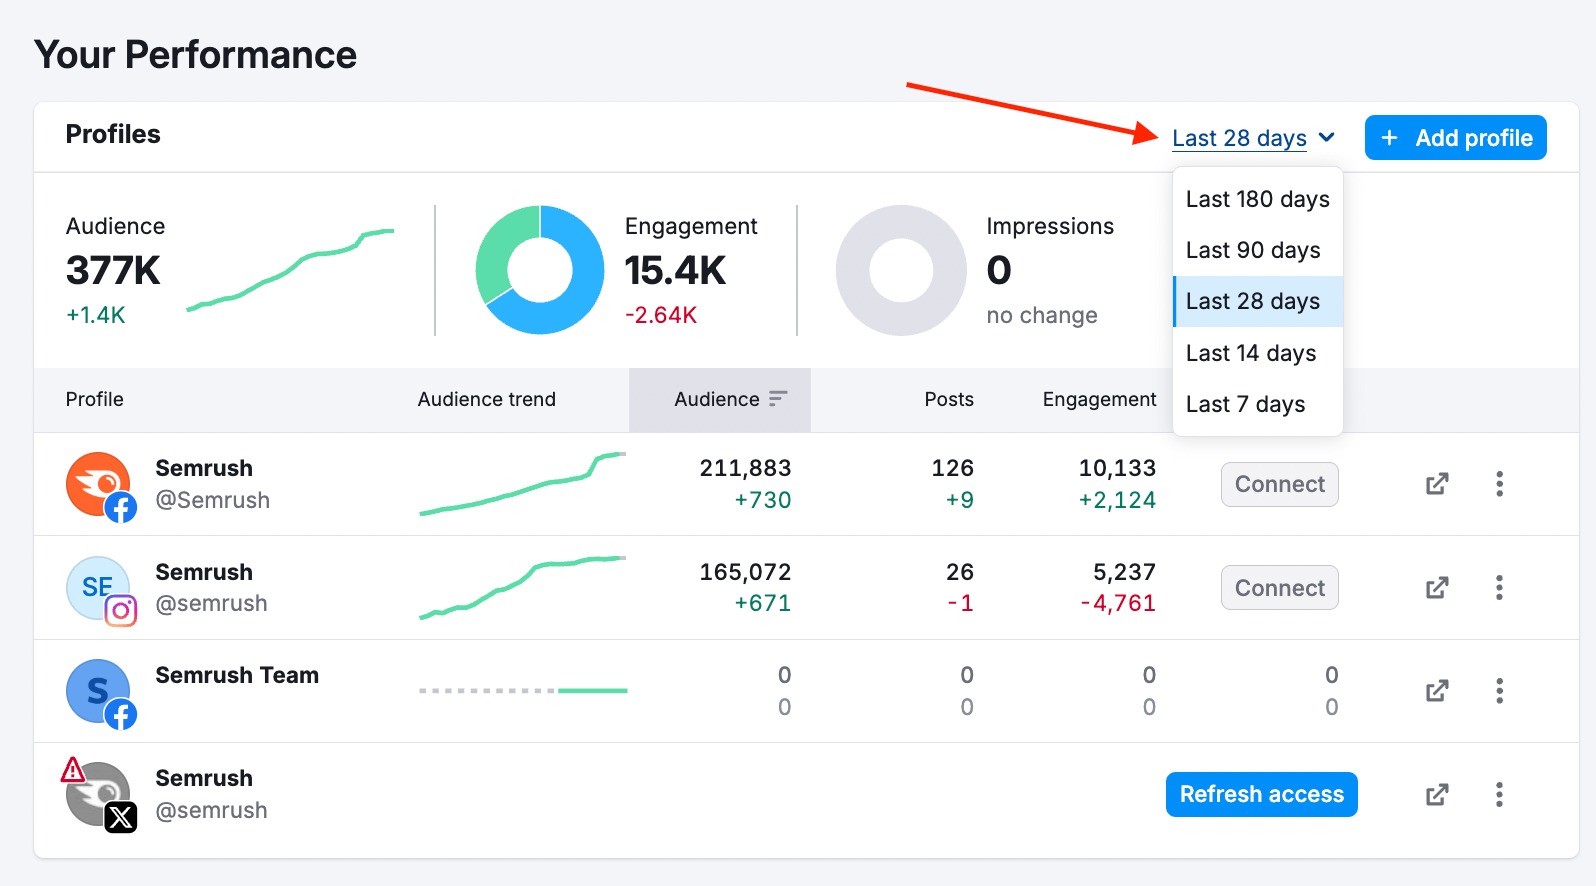Open more options for Semrush Instagram row
The width and height of the screenshot is (1596, 886).
[x=1499, y=588]
